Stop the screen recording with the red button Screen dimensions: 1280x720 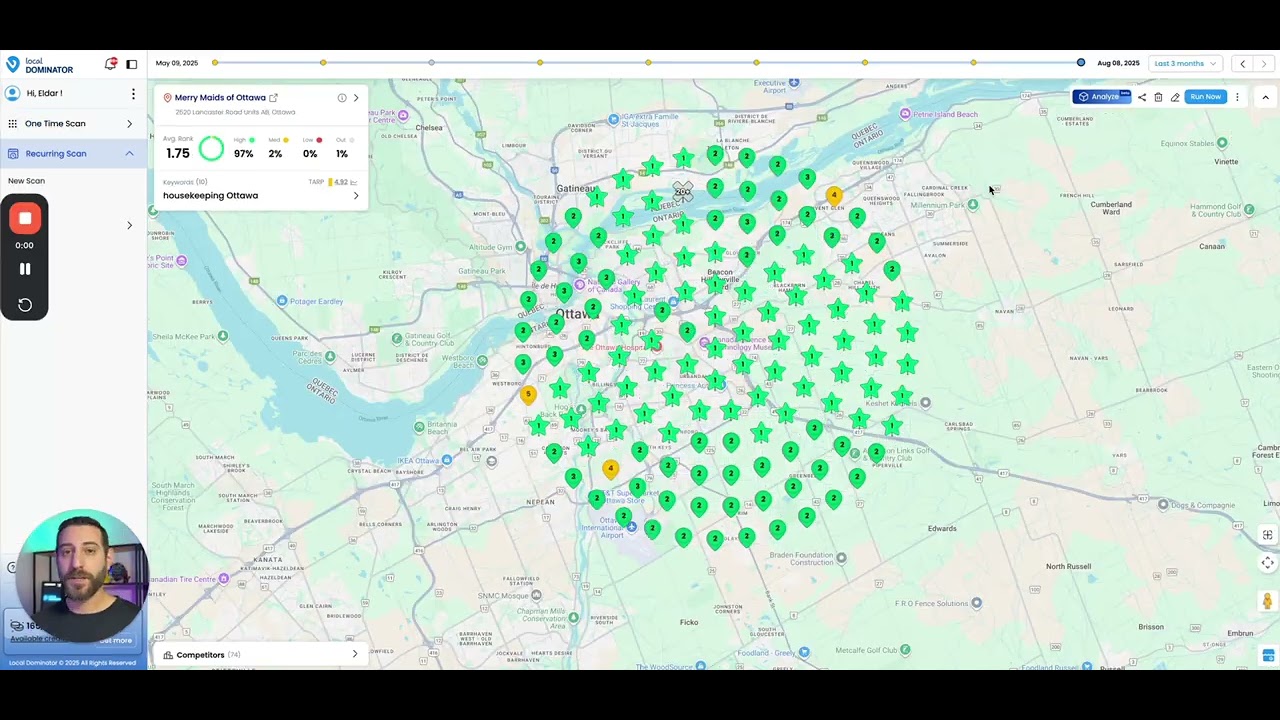pyautogui.click(x=25, y=218)
